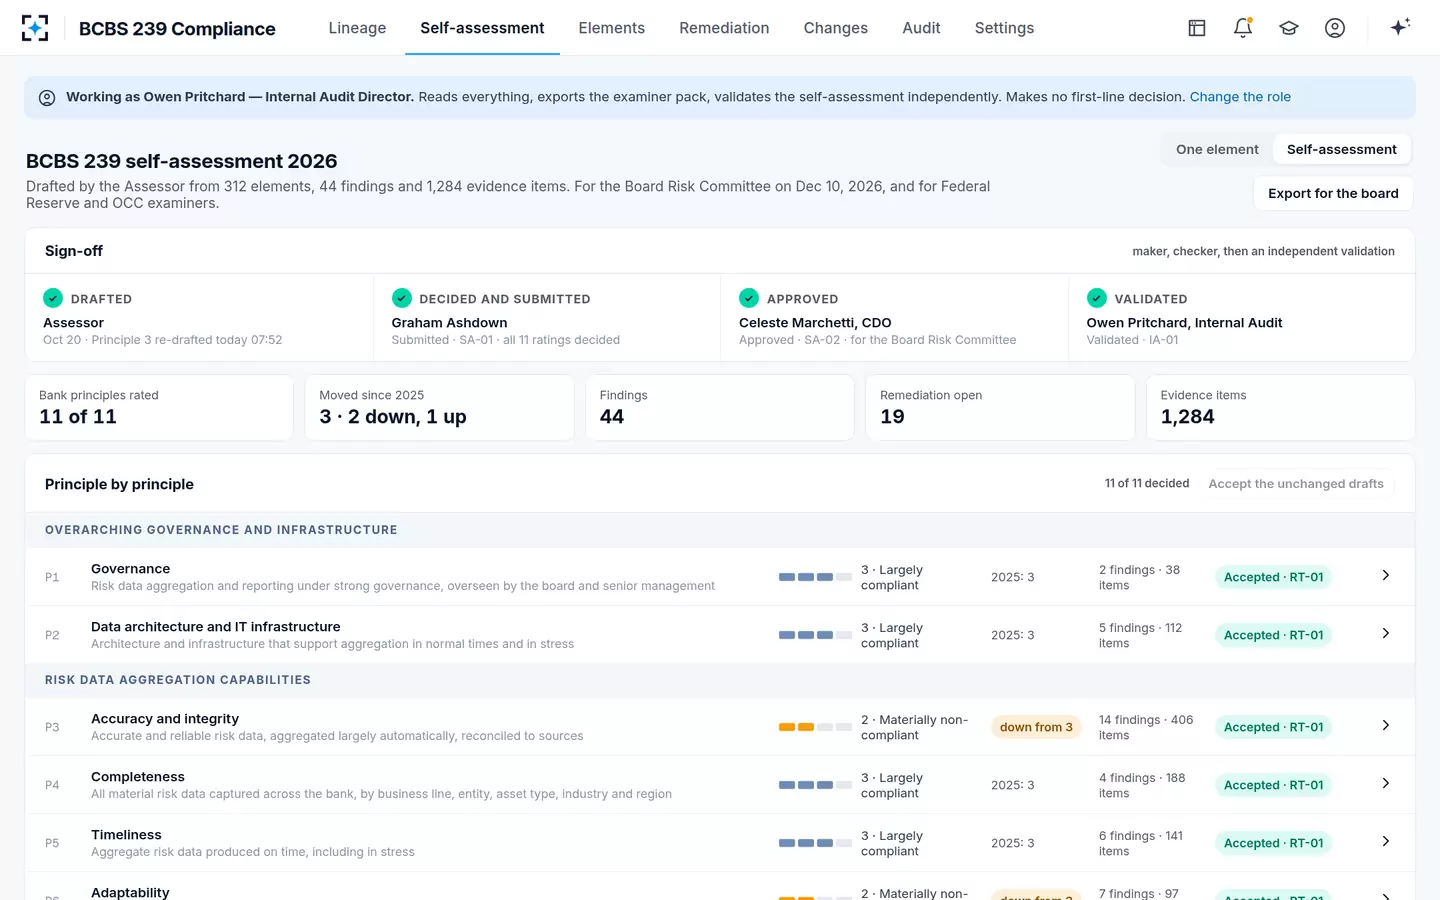
Task: Open the layout panel icon in header
Action: coord(1197,28)
